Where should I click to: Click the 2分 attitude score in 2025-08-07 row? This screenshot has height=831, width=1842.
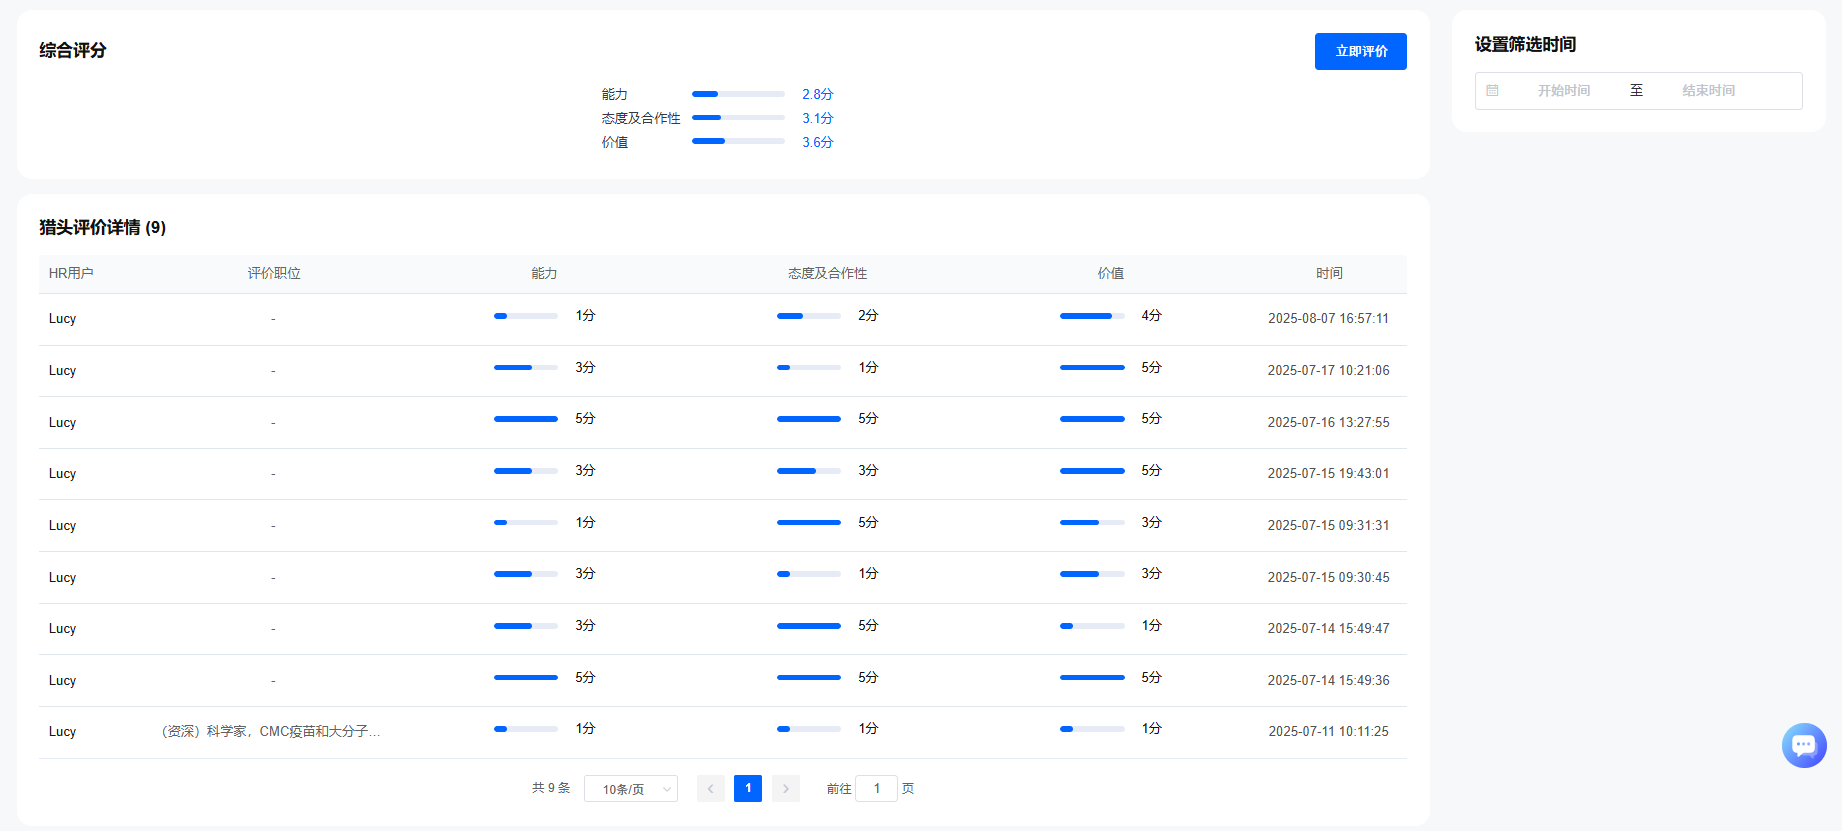868,316
